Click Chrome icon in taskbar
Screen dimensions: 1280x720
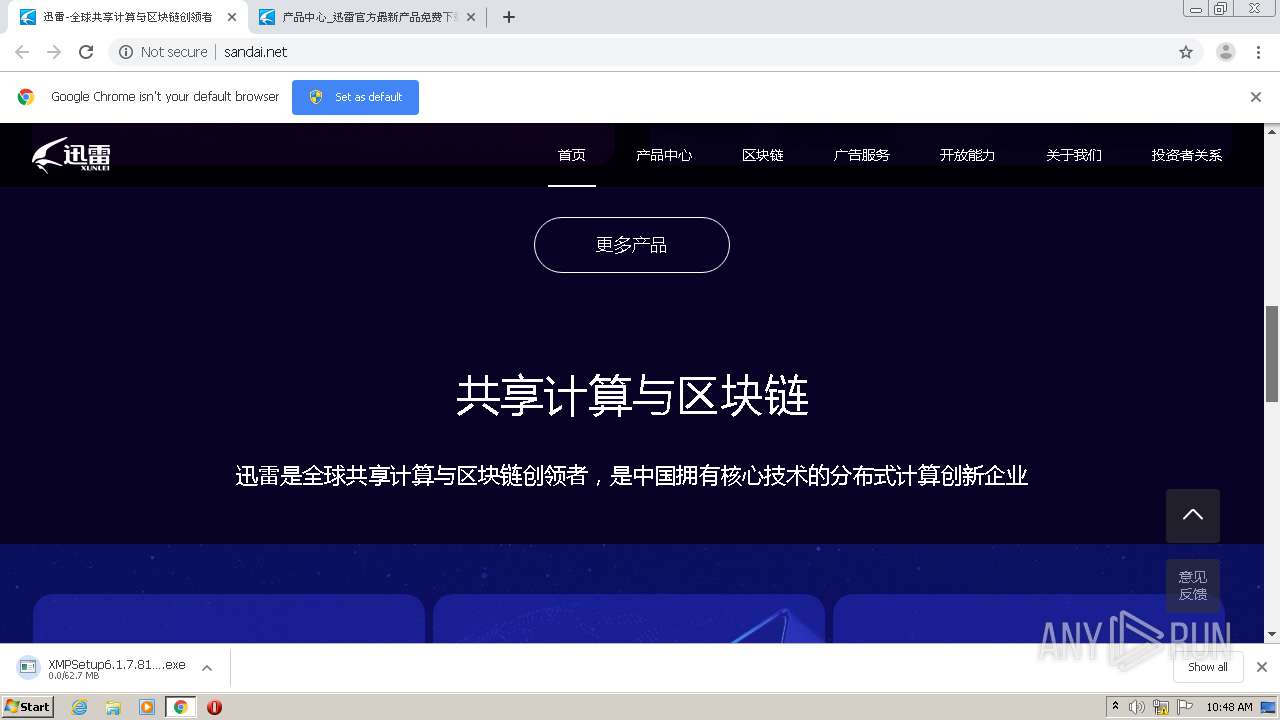tap(180, 707)
